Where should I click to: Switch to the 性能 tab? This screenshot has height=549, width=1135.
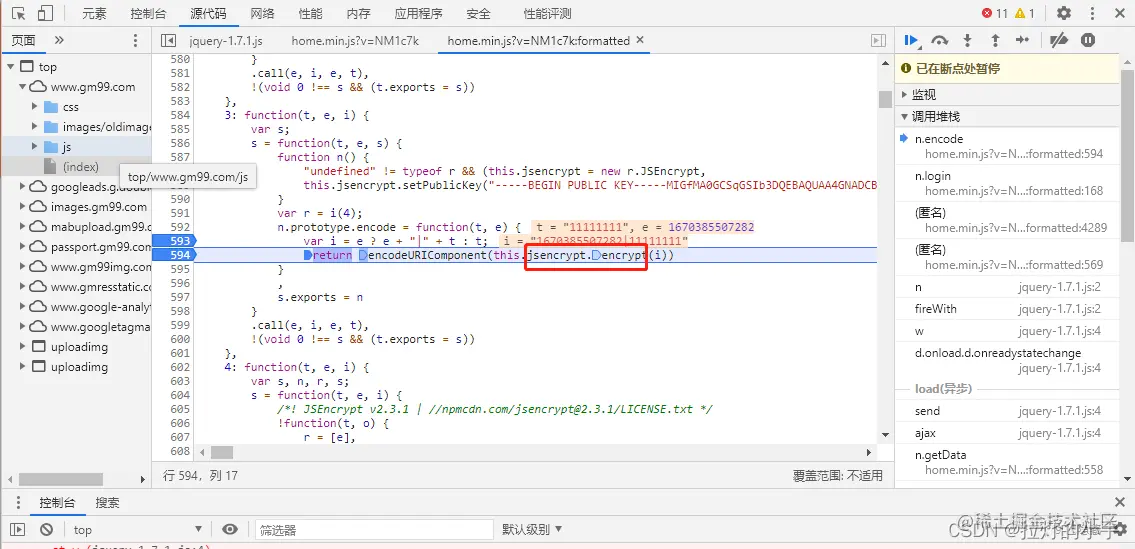point(311,14)
